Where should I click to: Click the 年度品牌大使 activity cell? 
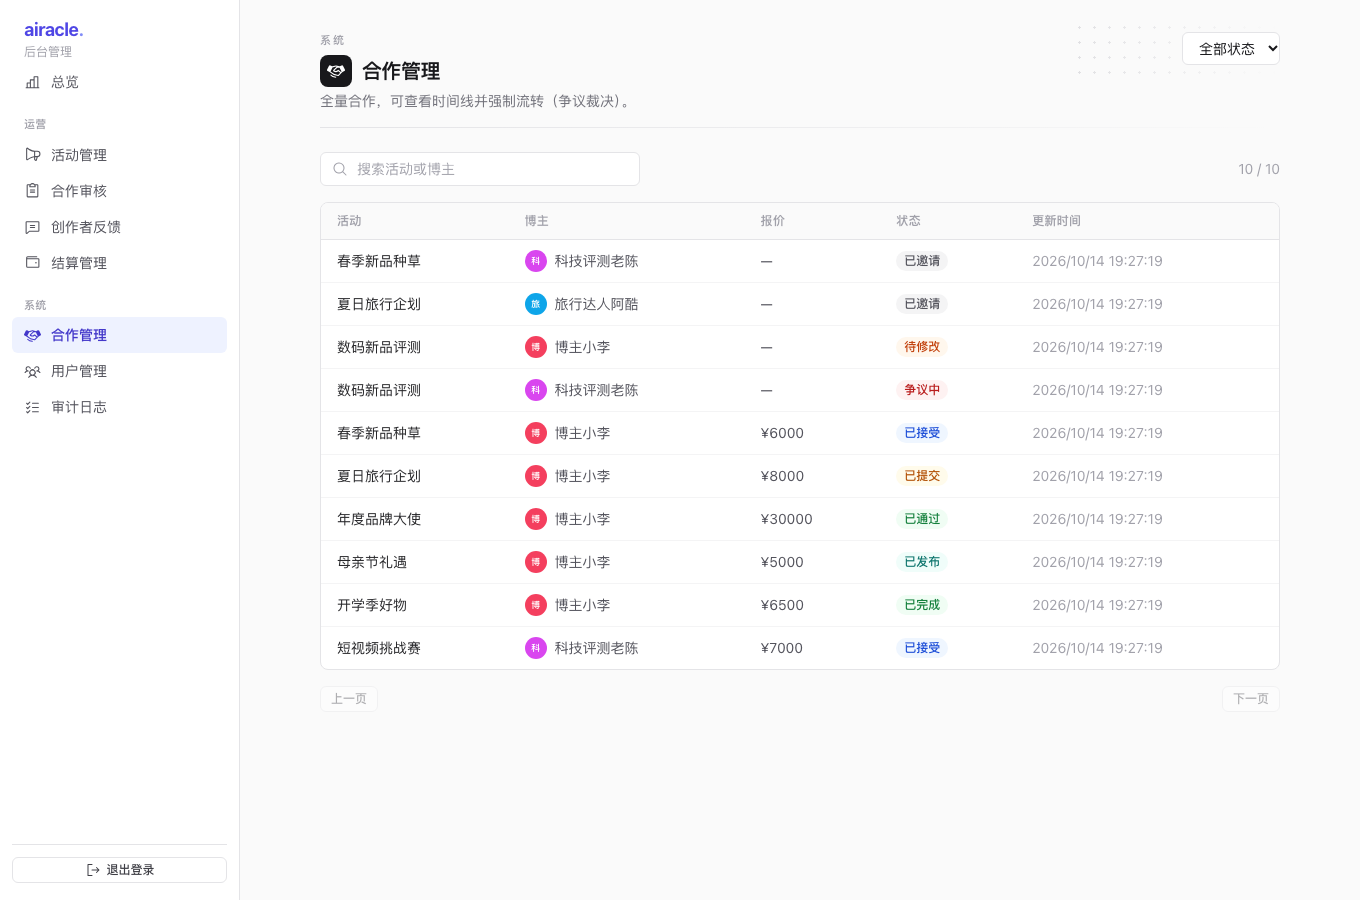(x=379, y=519)
